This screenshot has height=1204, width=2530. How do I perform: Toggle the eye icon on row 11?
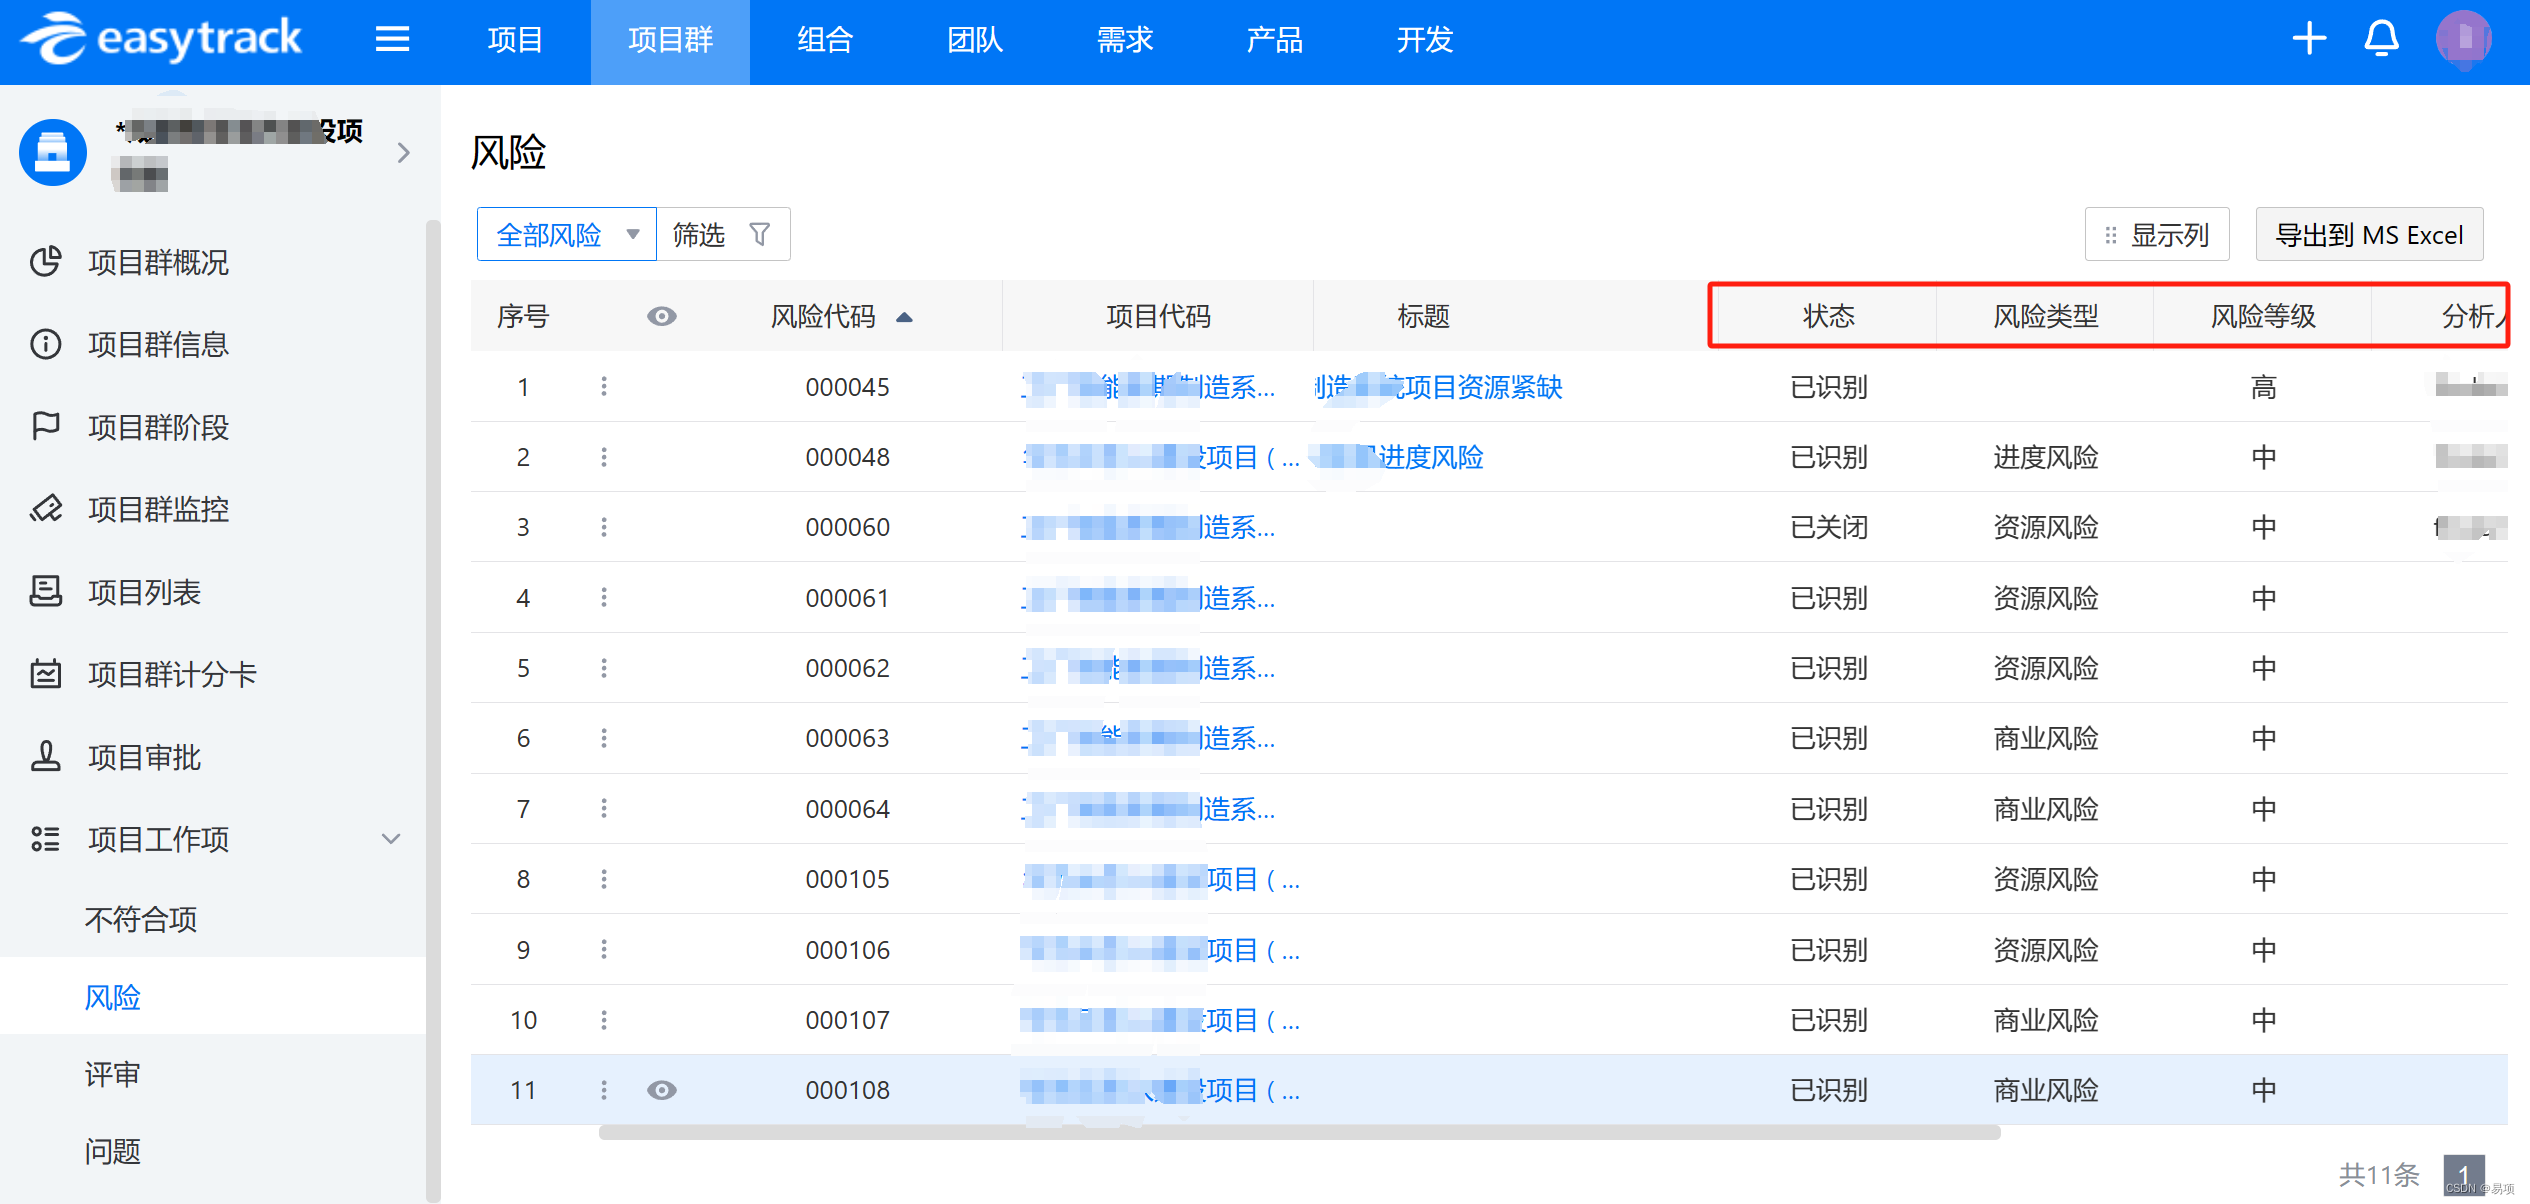pyautogui.click(x=661, y=1090)
